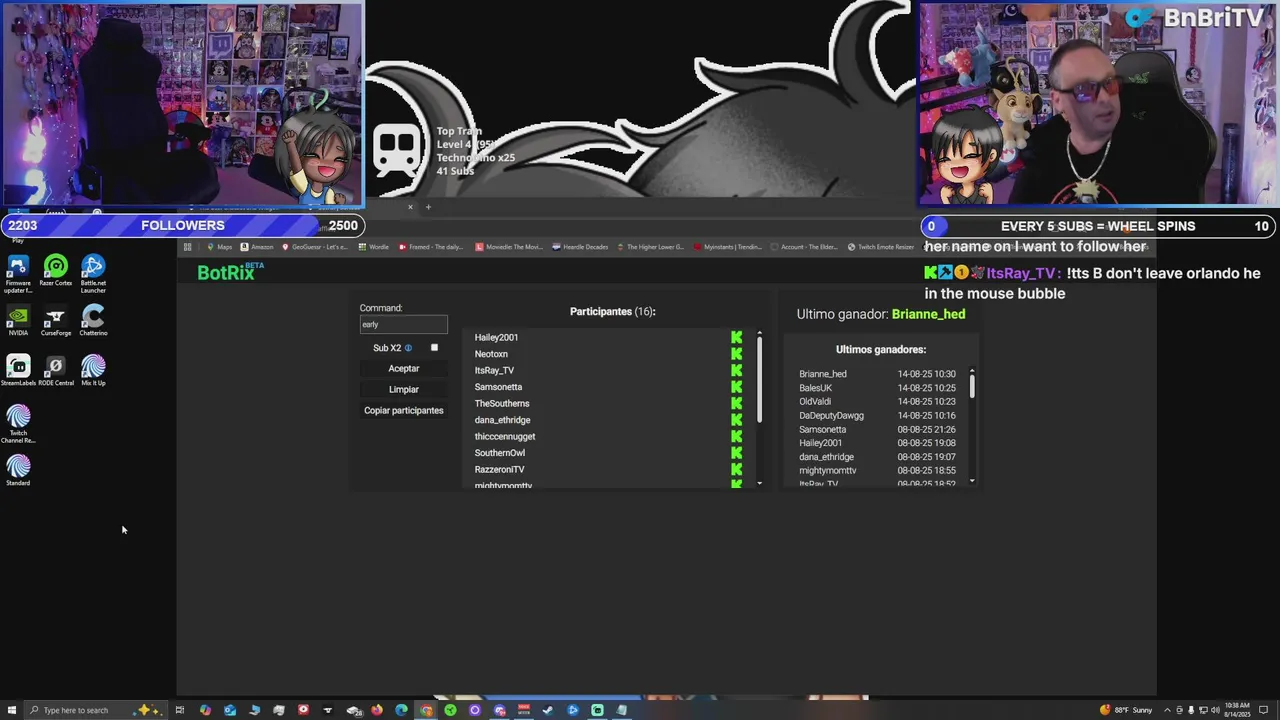Open Firefox from the taskbar
Image resolution: width=1280 pixels, height=720 pixels.
coord(377,710)
